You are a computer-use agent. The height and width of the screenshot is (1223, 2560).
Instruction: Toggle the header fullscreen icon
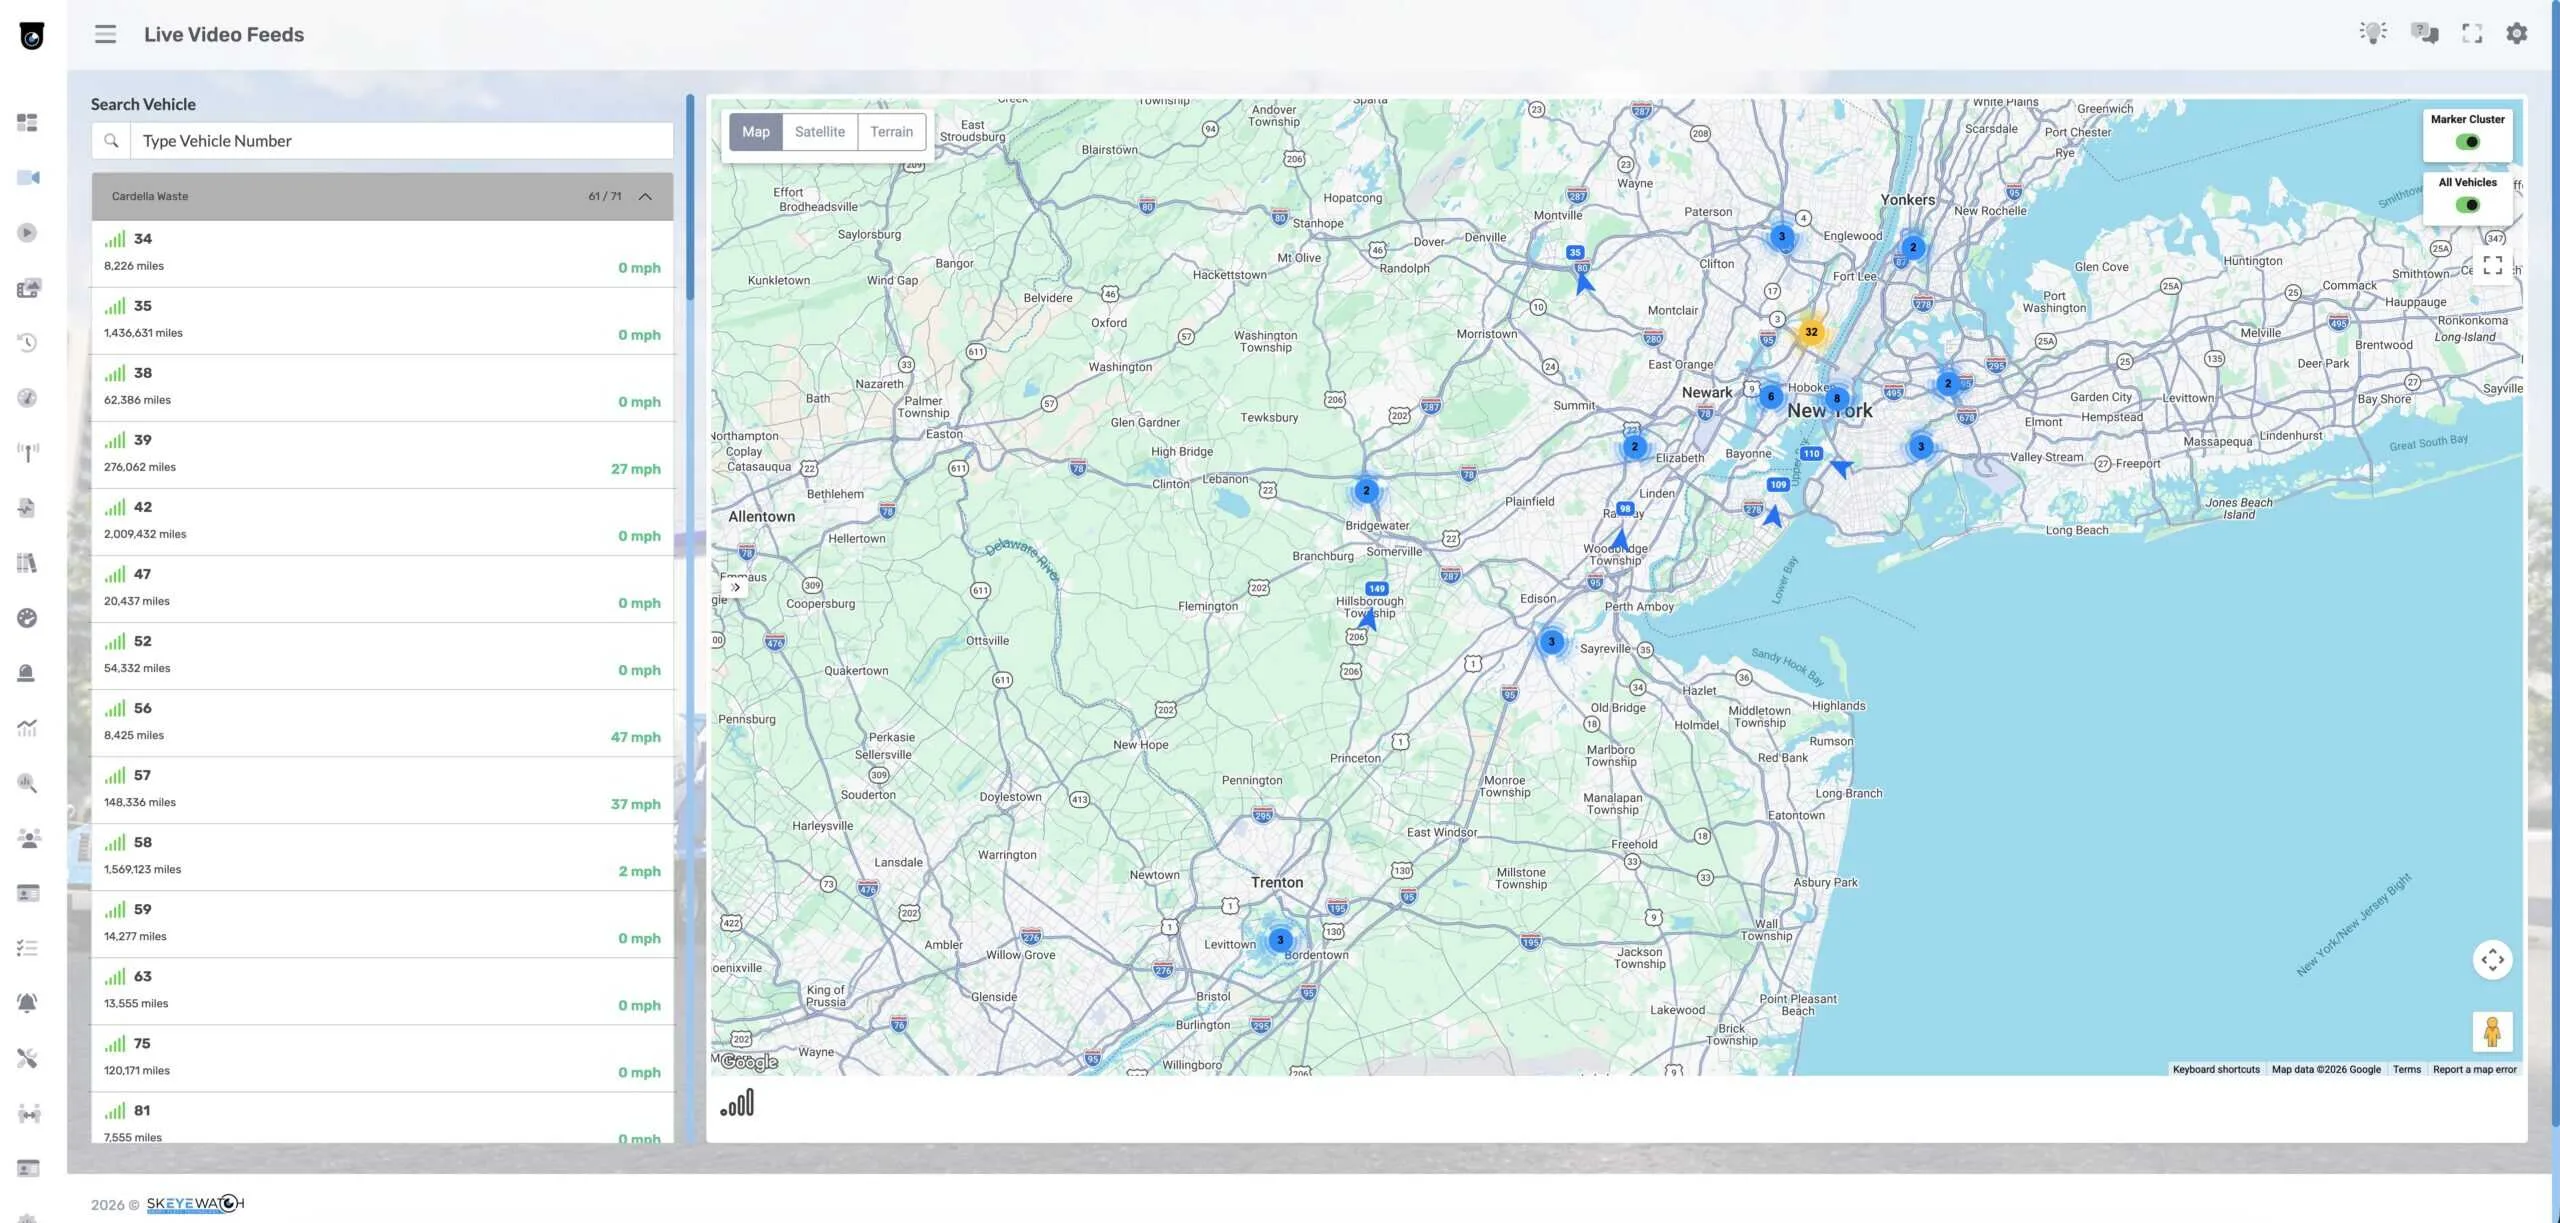[2472, 34]
